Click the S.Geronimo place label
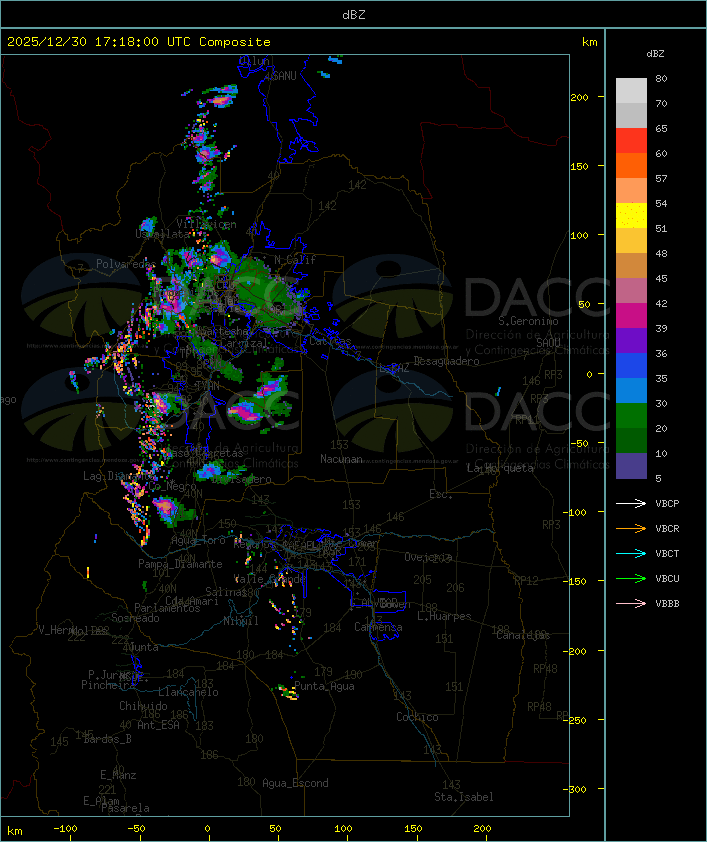 pos(528,321)
